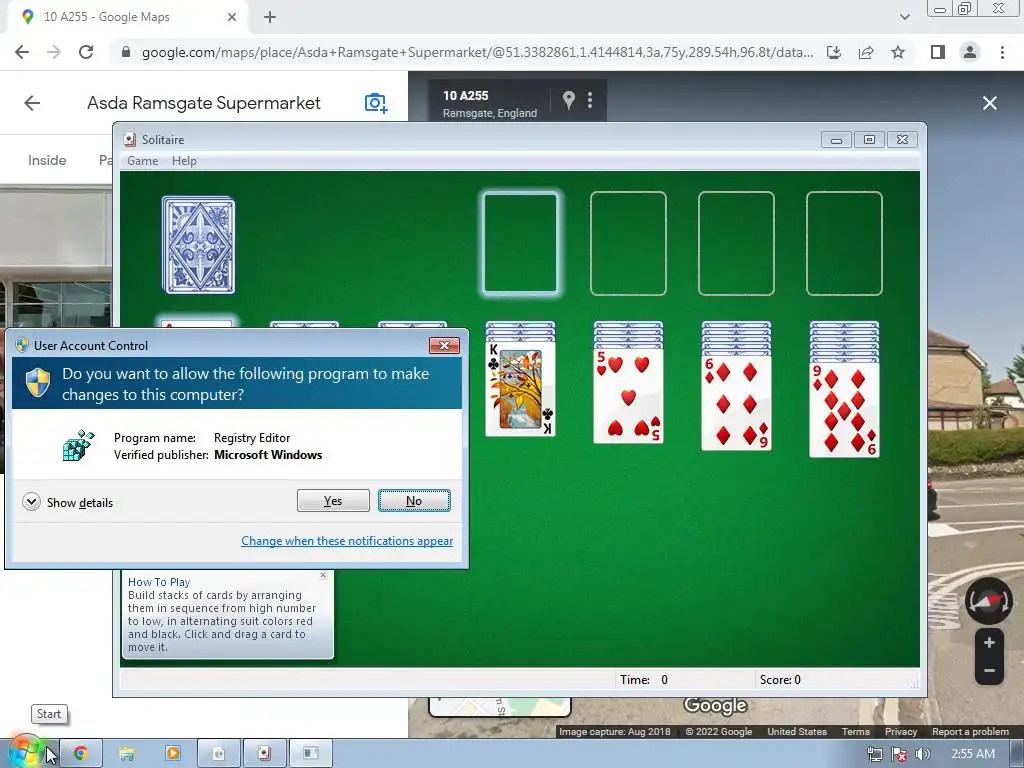1024x768 pixels.
Task: Click Chrome on the taskbar
Action: pos(80,754)
